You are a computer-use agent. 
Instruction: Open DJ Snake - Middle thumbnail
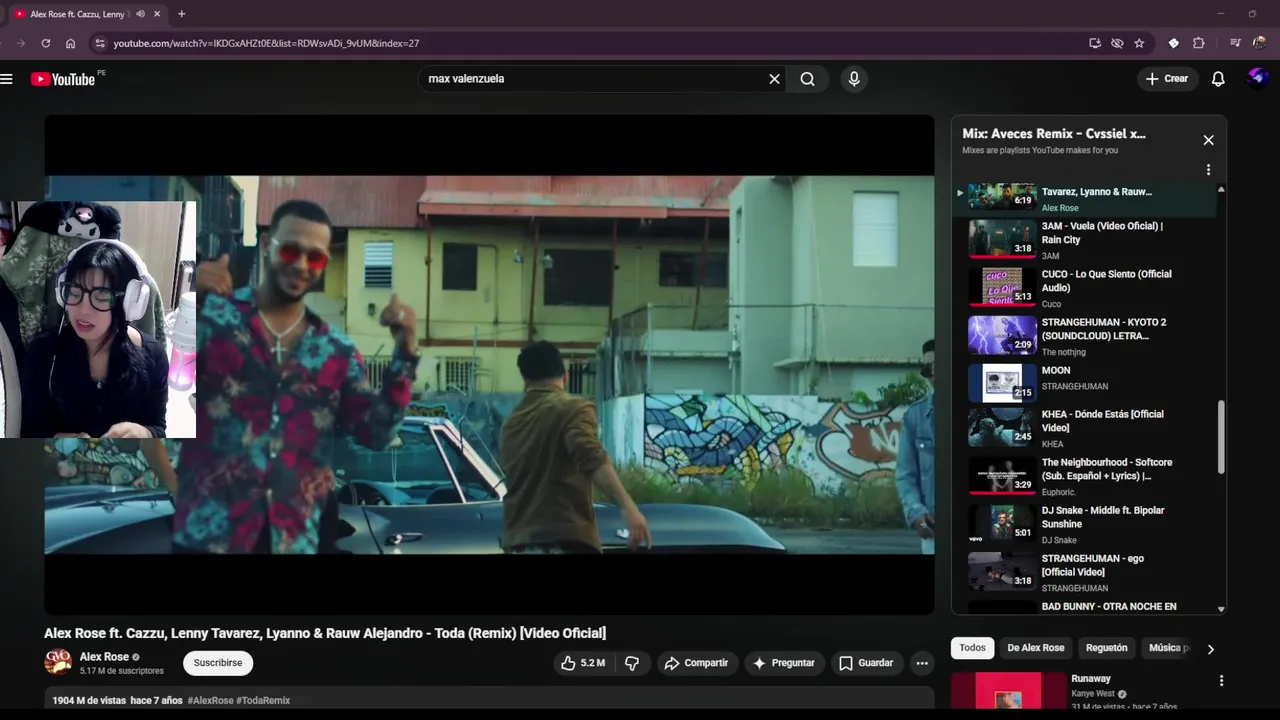pos(1002,523)
